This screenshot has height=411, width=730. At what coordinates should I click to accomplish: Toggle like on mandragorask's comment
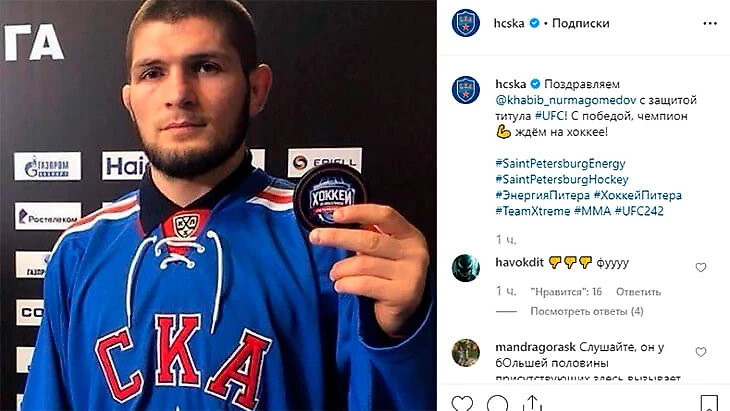(701, 352)
